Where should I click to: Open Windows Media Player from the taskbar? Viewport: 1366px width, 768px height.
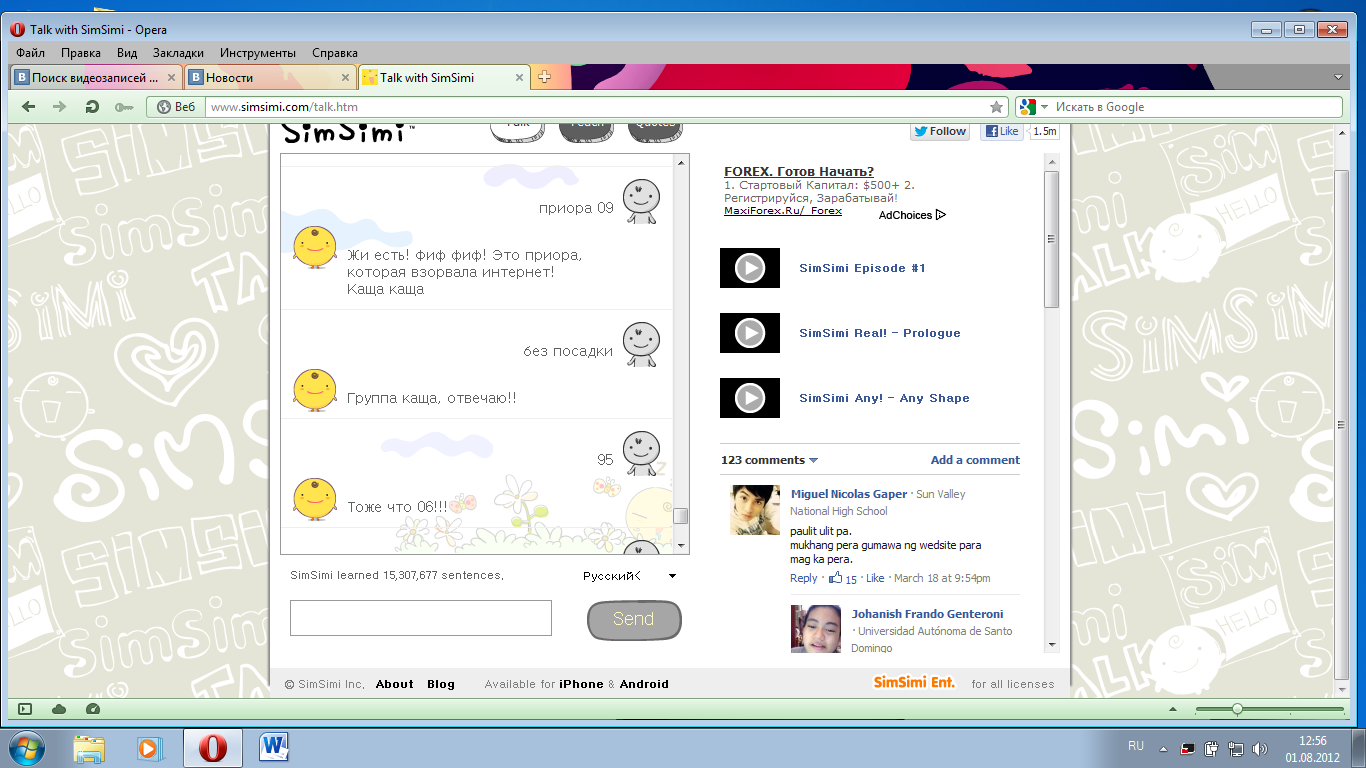(x=148, y=748)
